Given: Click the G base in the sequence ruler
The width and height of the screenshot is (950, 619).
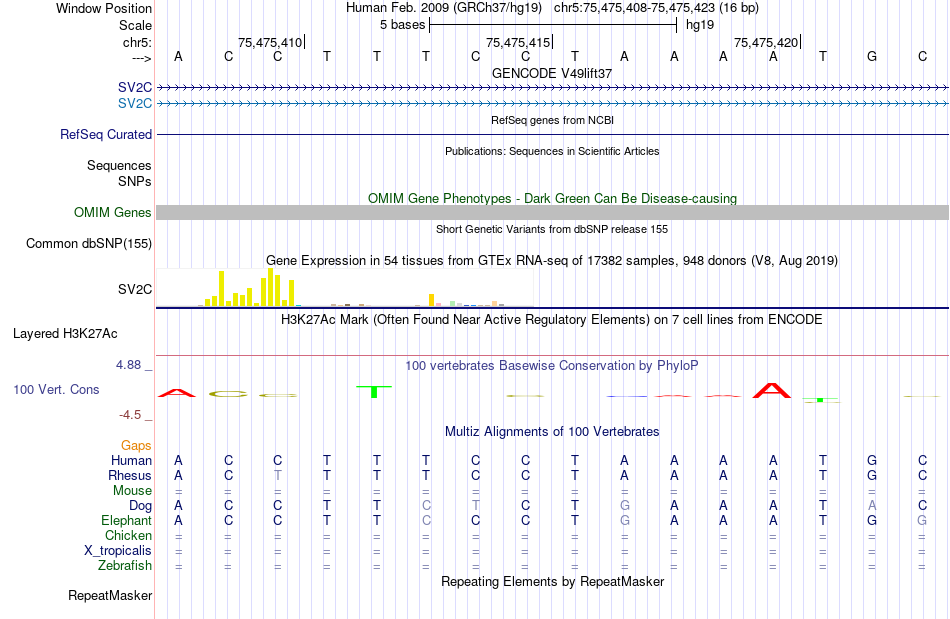Looking at the screenshot, I should [872, 56].
